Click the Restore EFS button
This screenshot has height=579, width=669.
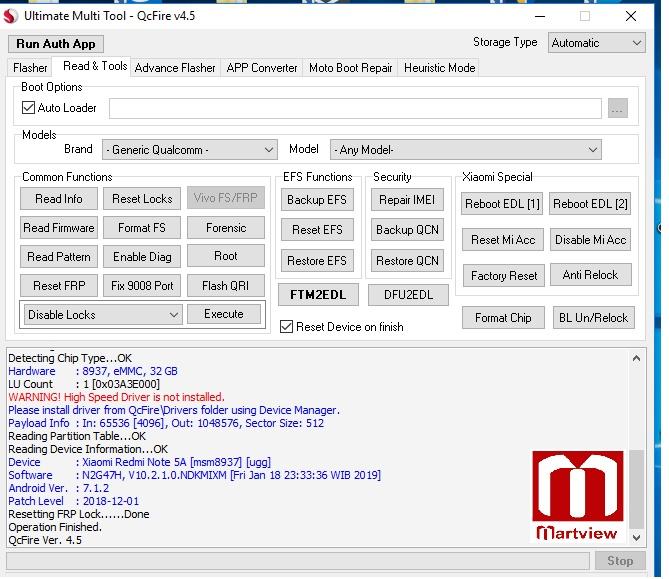coord(317,261)
